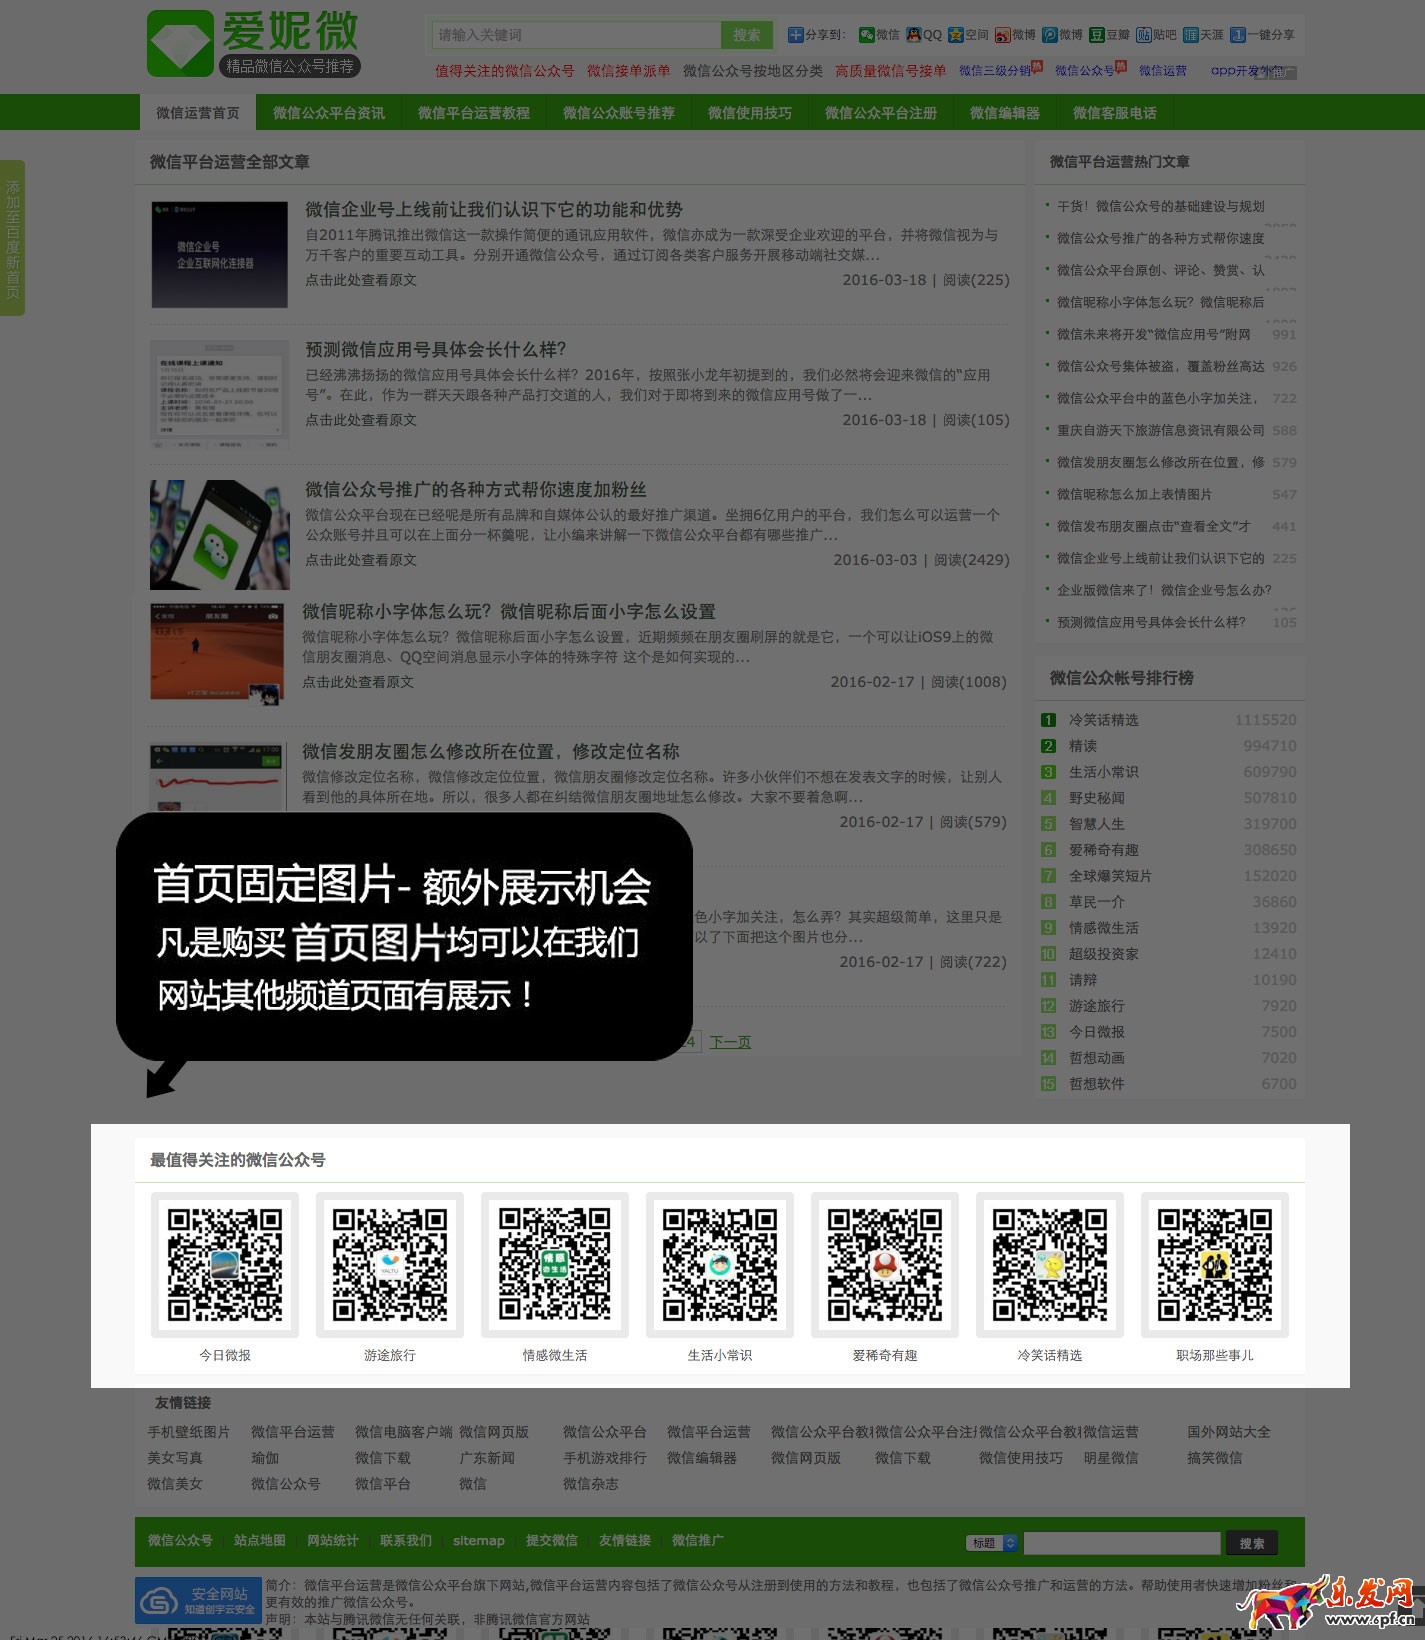Open the 生活小常识 QR code image
The height and width of the screenshot is (1640, 1425).
(x=720, y=1265)
